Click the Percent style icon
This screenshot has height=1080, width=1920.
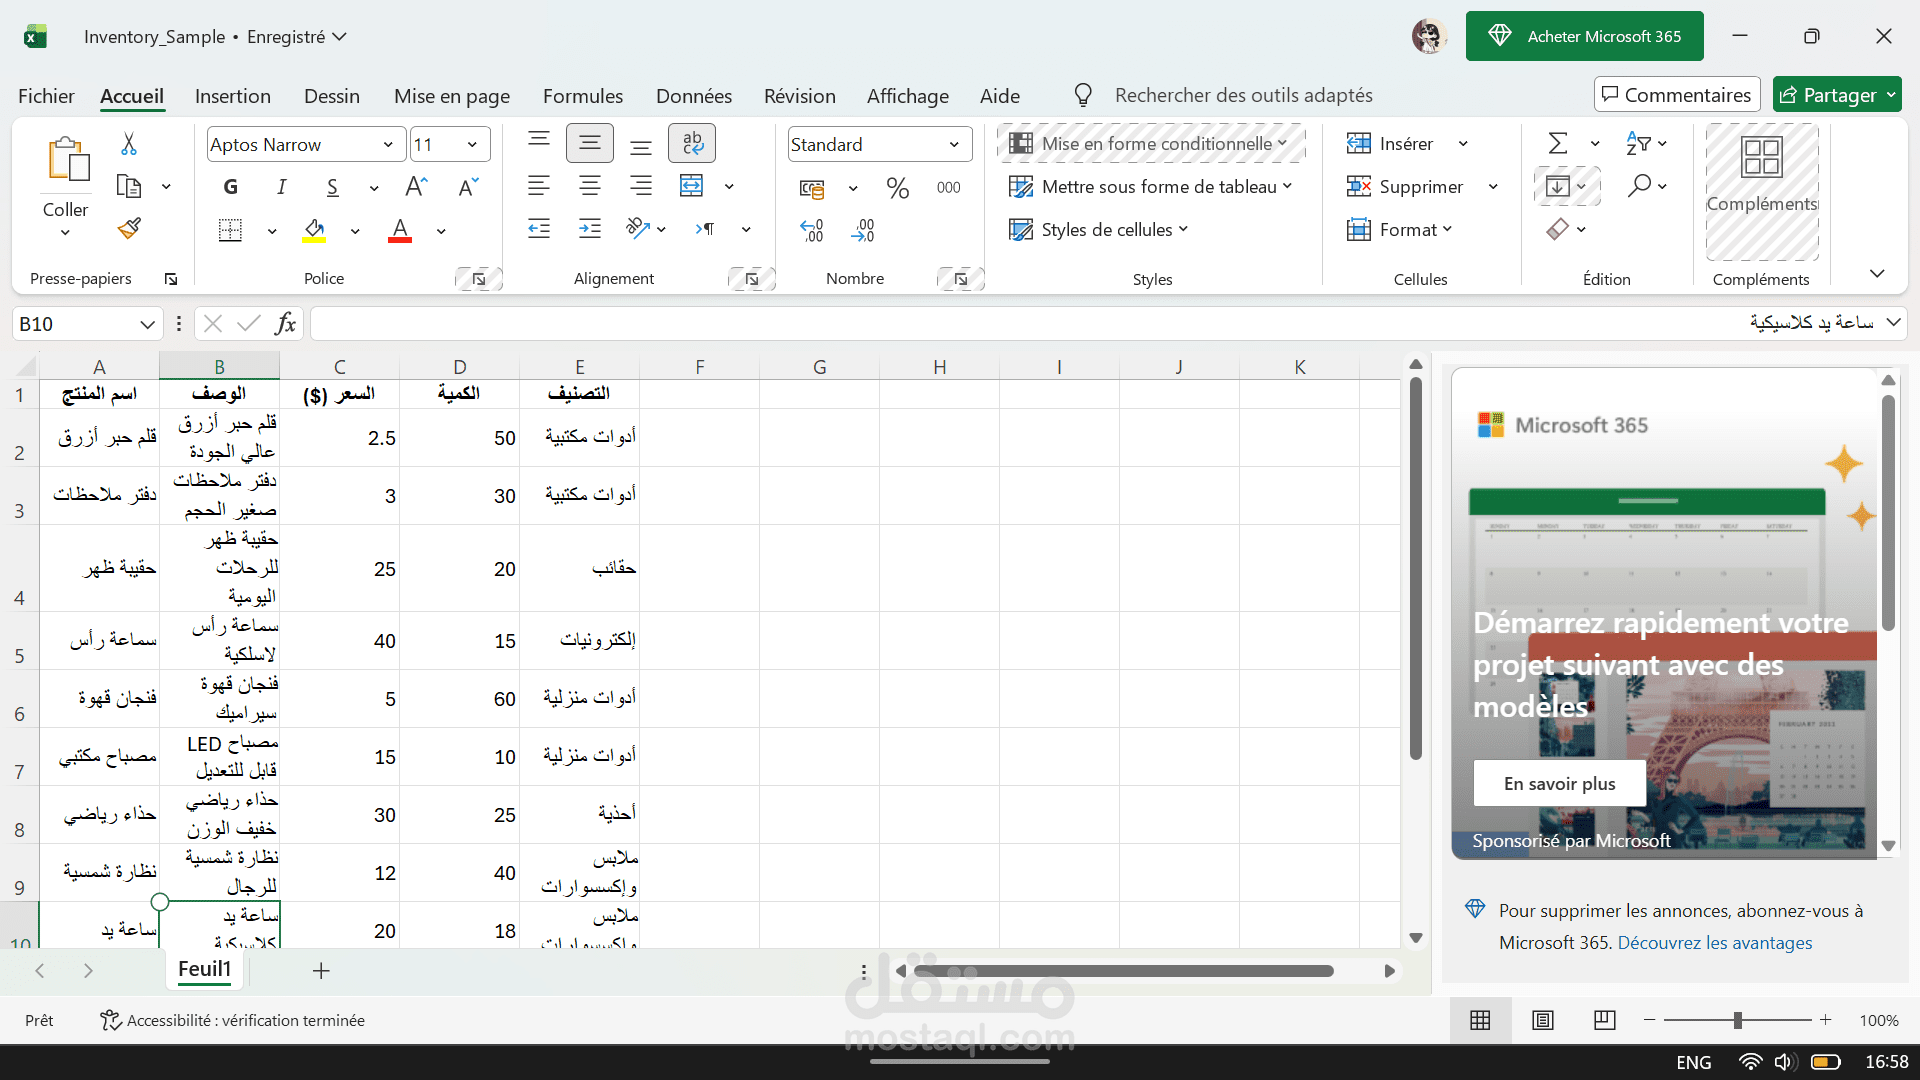(897, 187)
